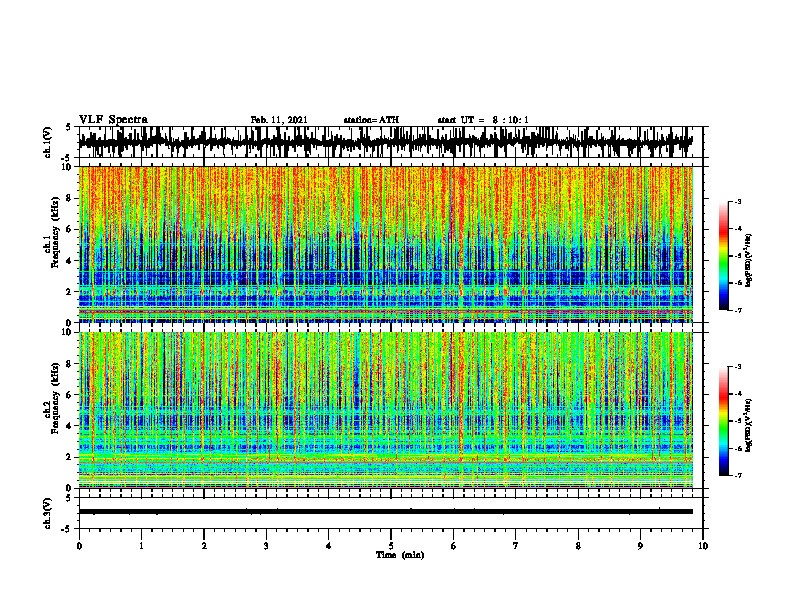Image resolution: width=792 pixels, height=612 pixels.
Task: Click the "ch.1 Frequency (kHz)" axis label
Action: pyautogui.click(x=51, y=232)
